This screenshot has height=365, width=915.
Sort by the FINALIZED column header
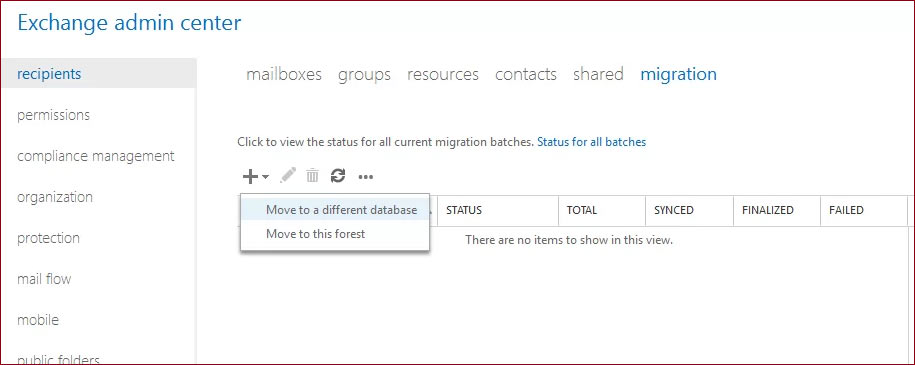(777, 210)
